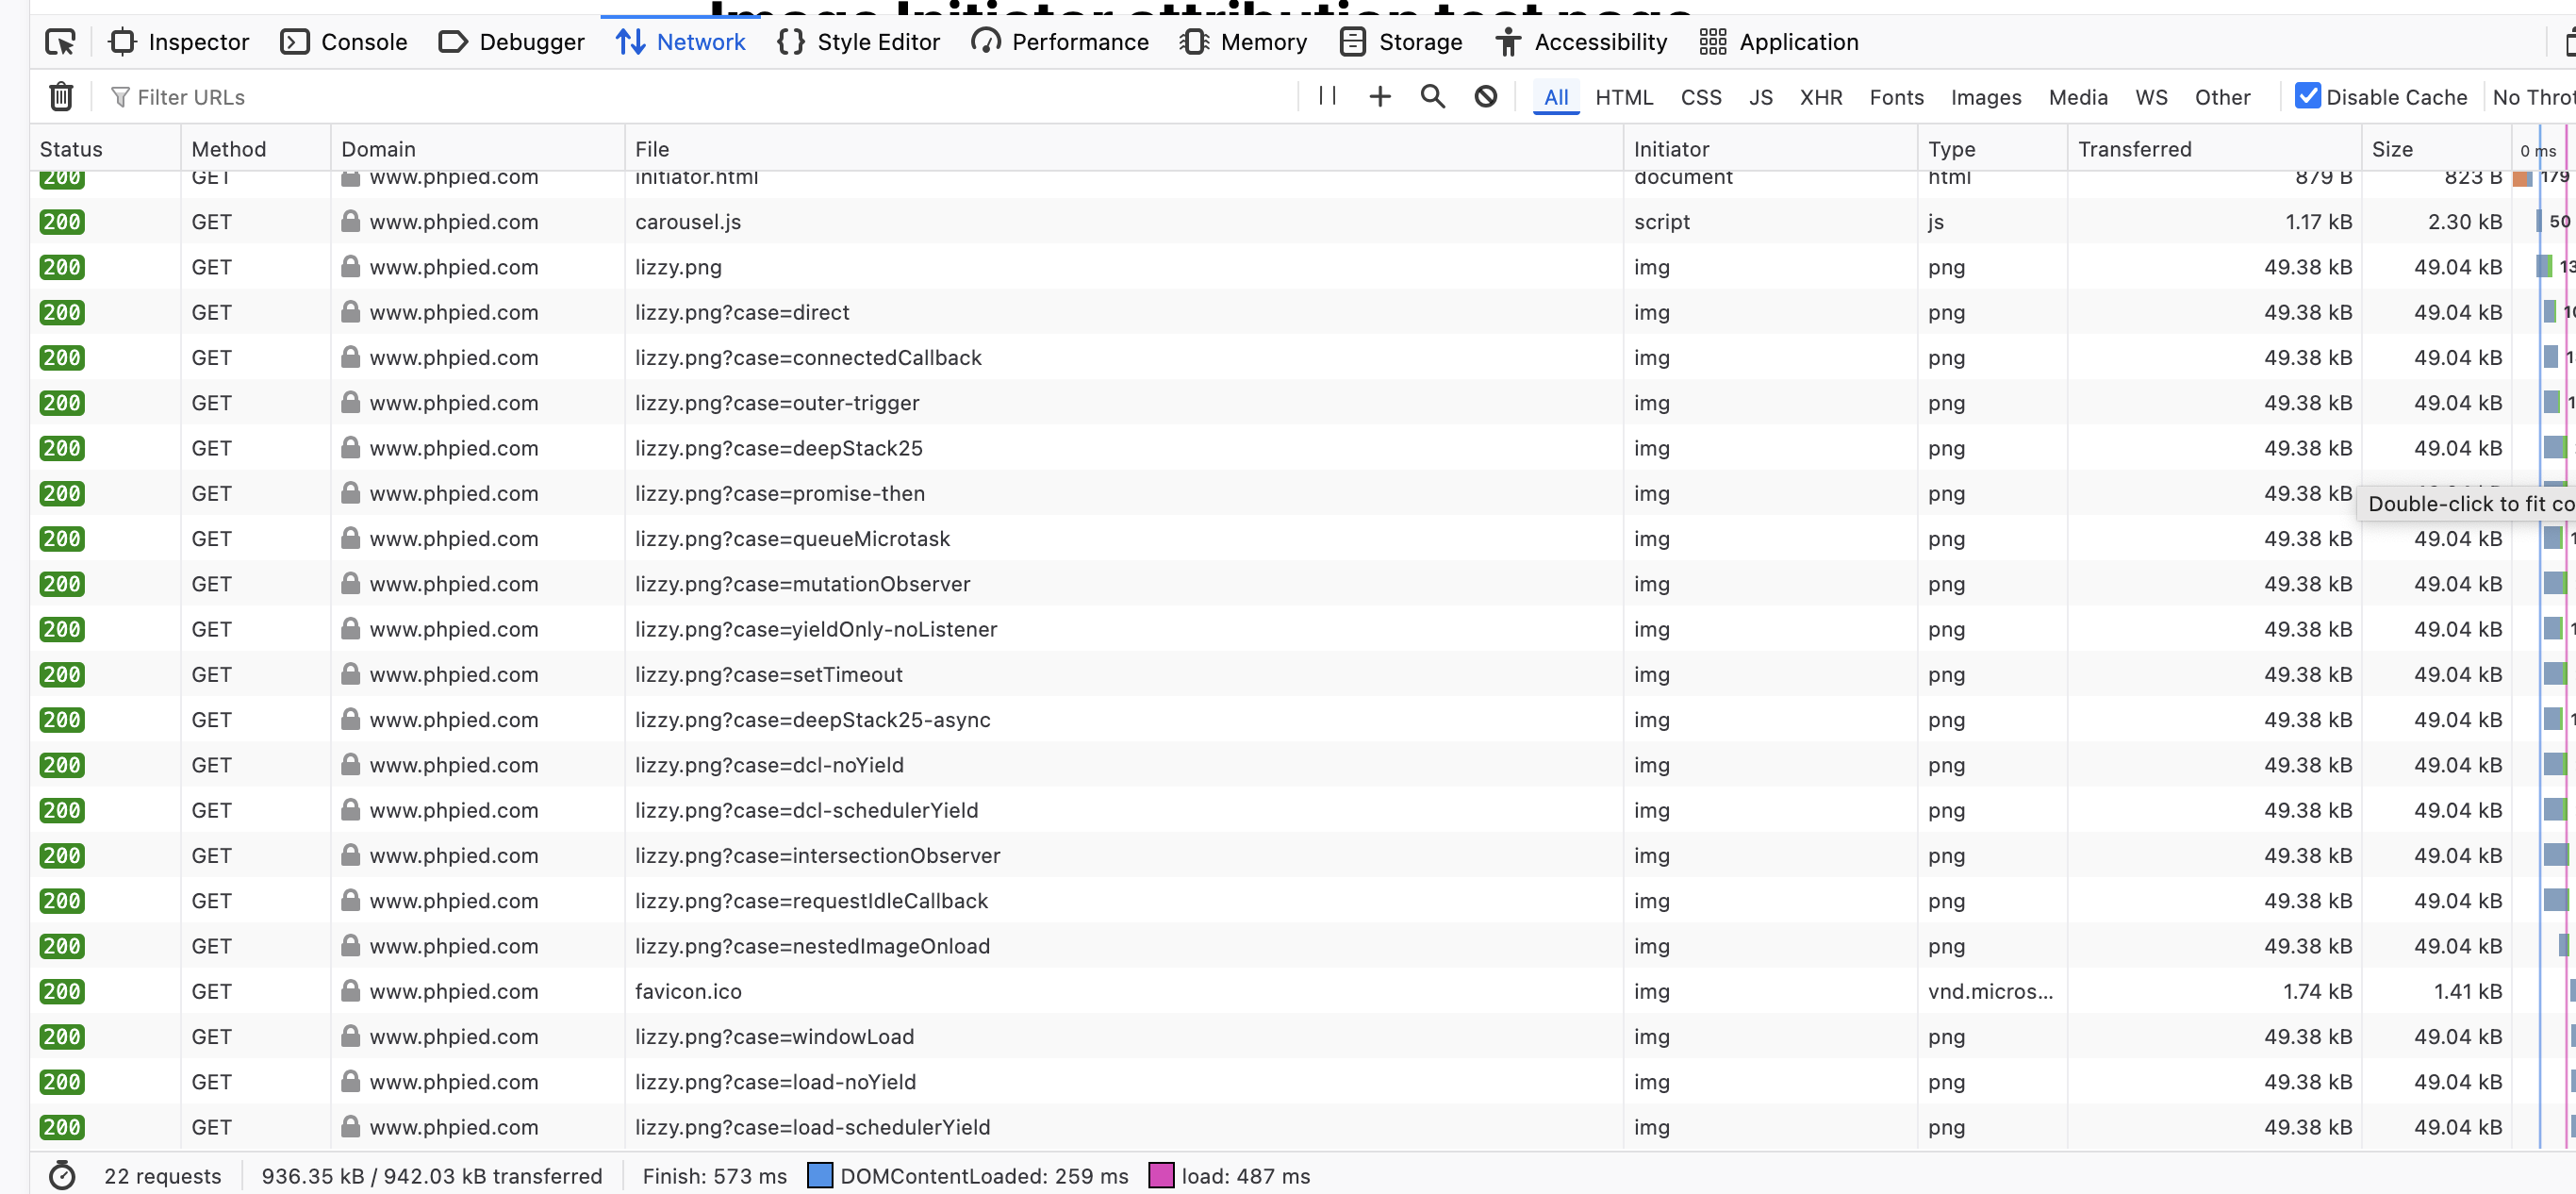The height and width of the screenshot is (1194, 2576).
Task: Filter requests by WS
Action: pos(2152,97)
